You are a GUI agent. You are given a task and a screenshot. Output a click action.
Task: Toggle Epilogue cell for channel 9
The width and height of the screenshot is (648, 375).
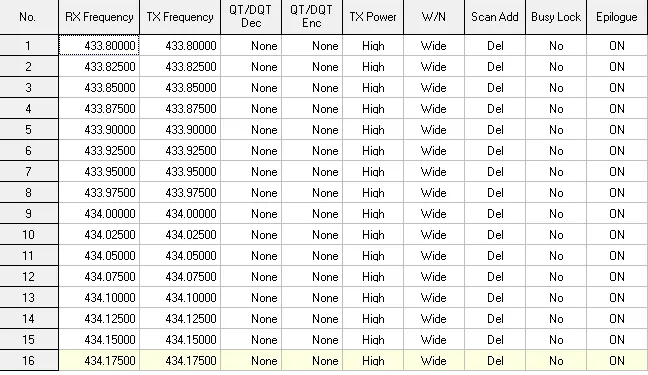coord(617,213)
